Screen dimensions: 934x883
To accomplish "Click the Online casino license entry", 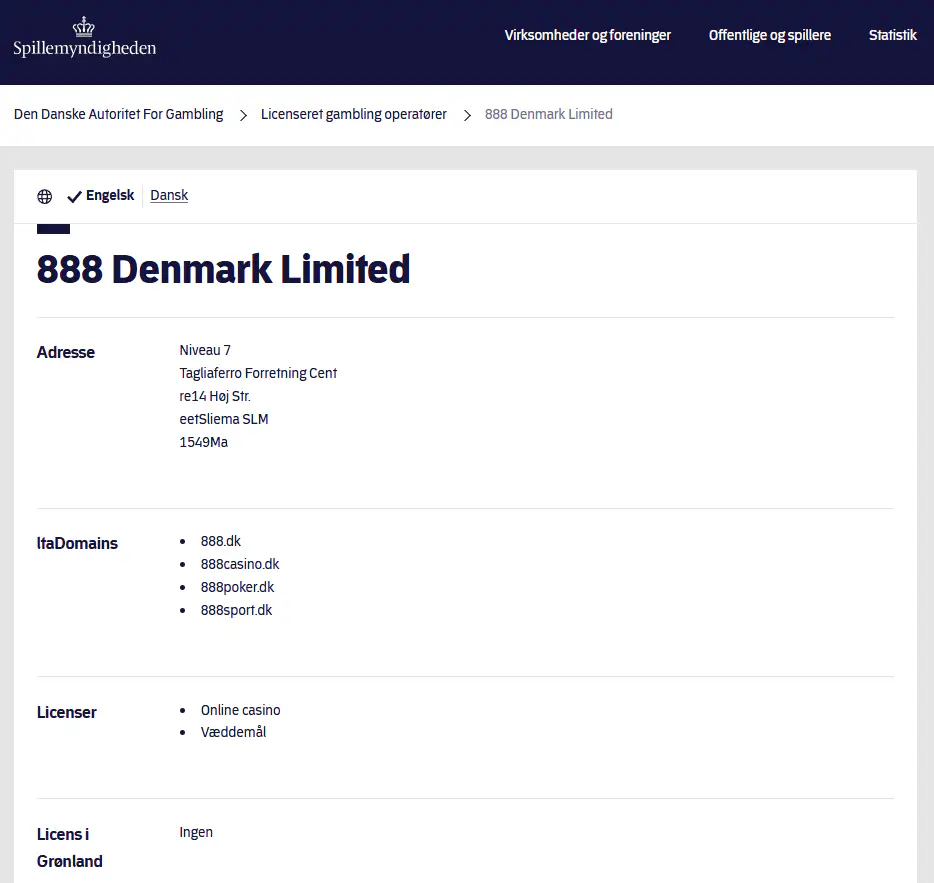I will [x=240, y=710].
